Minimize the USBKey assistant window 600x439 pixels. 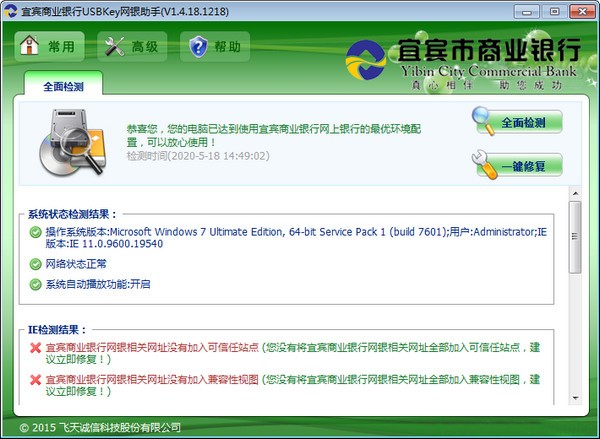(527, 11)
